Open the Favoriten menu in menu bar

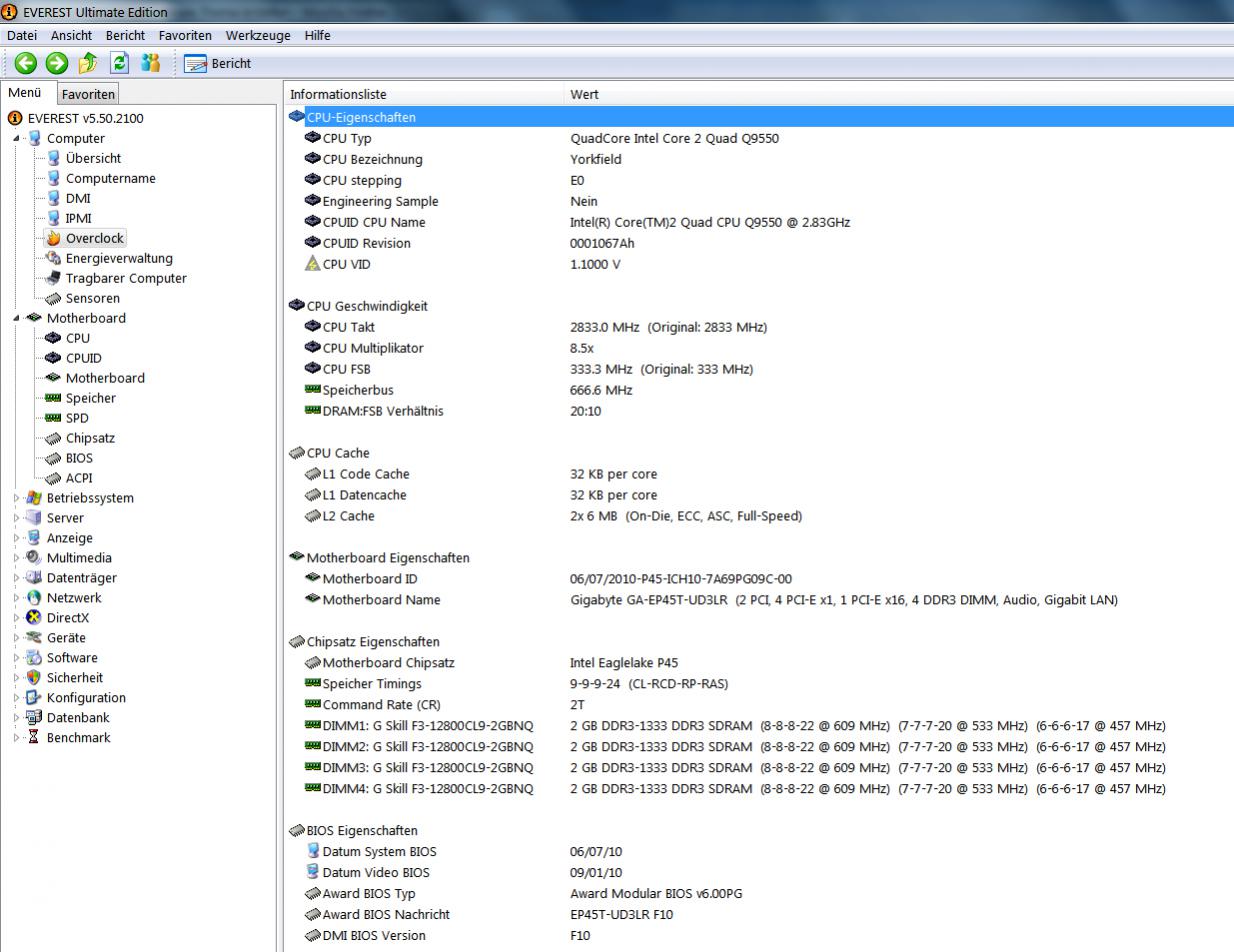(185, 35)
